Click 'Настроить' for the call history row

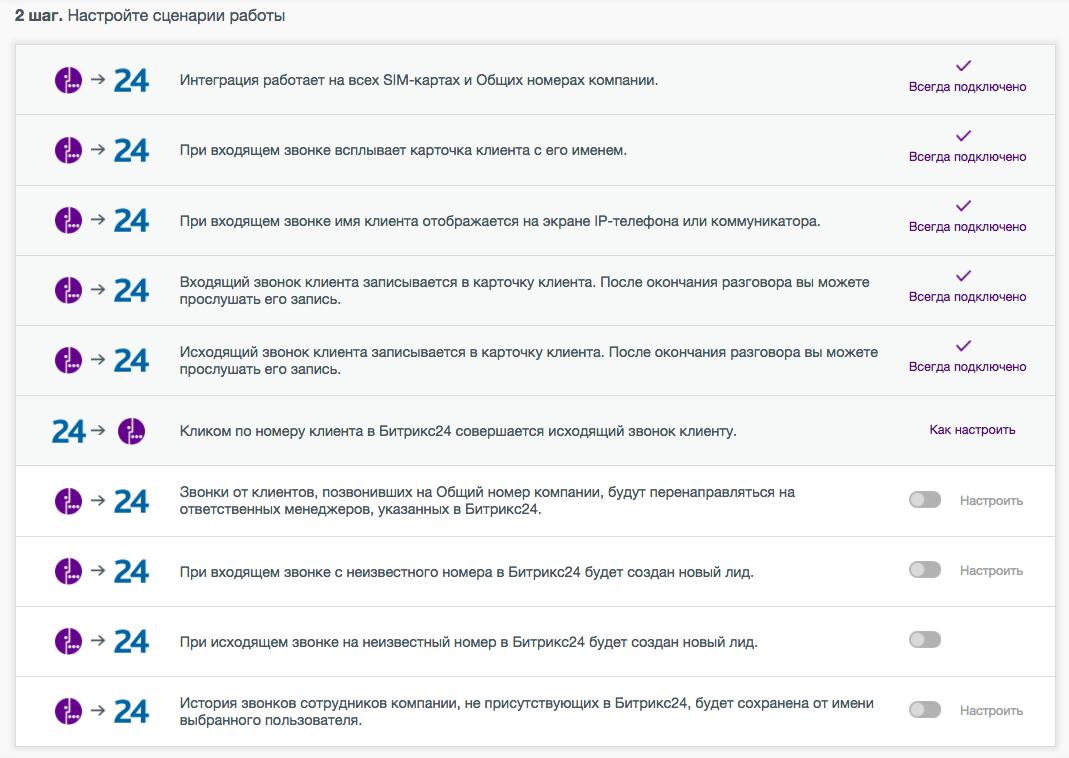tap(991, 710)
